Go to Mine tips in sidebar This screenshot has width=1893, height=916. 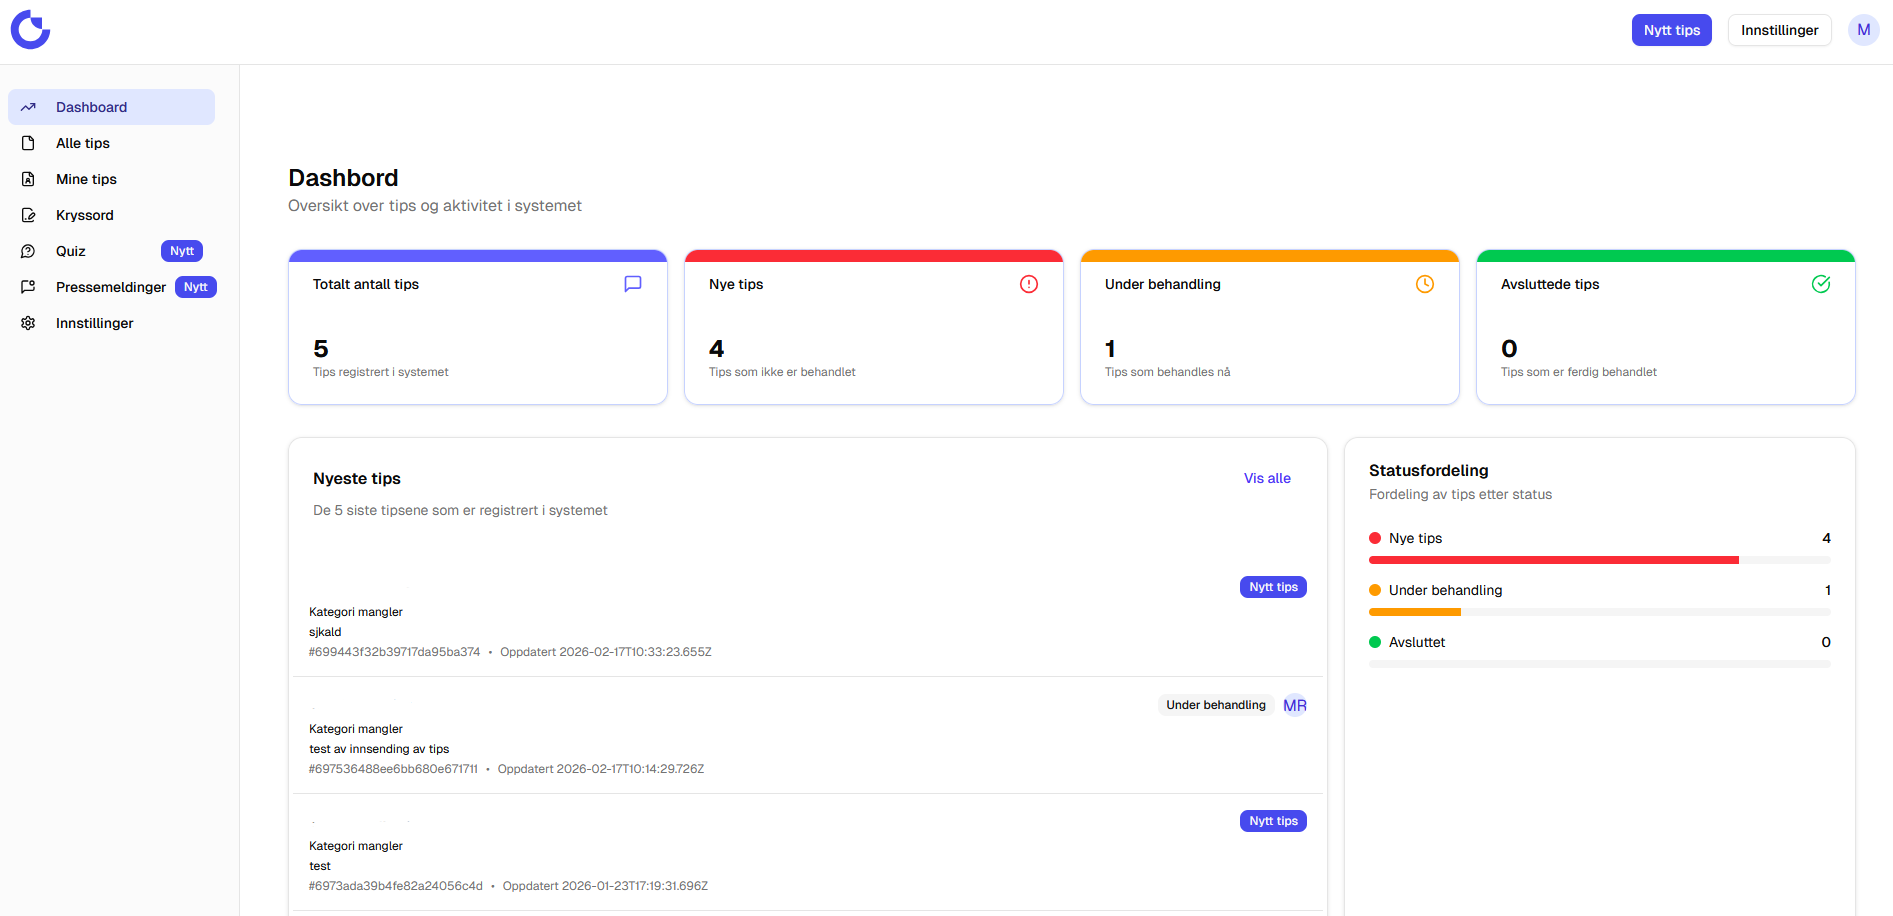click(86, 179)
